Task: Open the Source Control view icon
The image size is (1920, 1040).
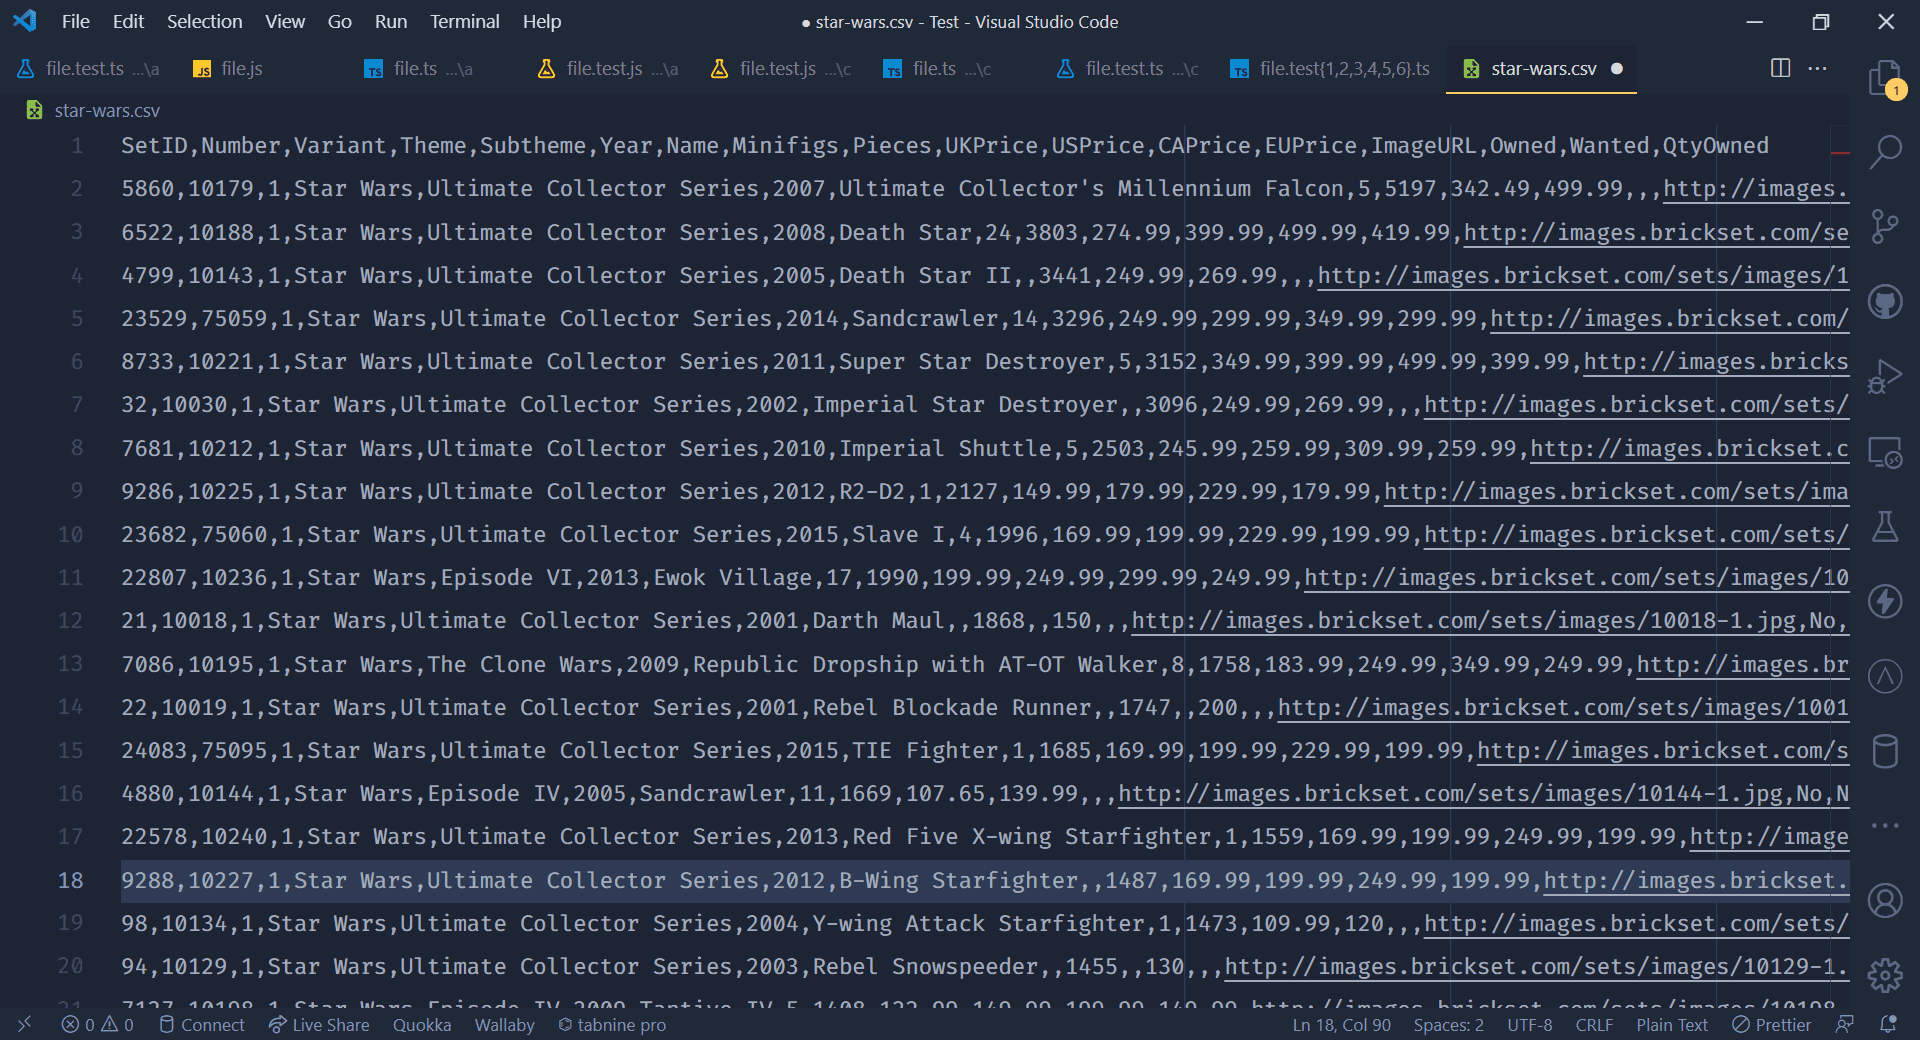Action: [1885, 227]
